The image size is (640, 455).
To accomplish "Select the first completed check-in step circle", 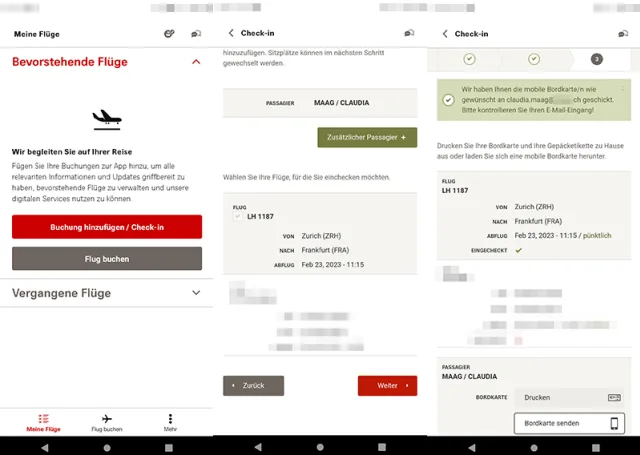I will click(470, 59).
